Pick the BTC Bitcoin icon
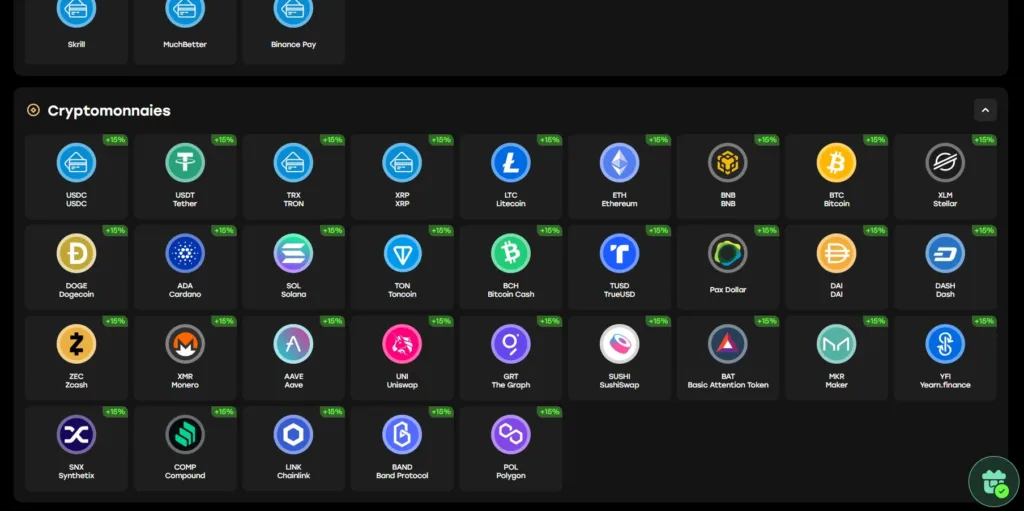 click(x=836, y=162)
